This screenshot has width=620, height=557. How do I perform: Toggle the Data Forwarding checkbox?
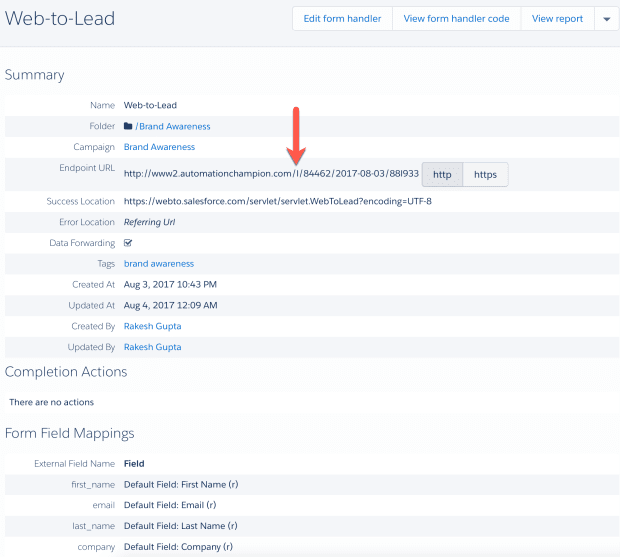(x=128, y=243)
